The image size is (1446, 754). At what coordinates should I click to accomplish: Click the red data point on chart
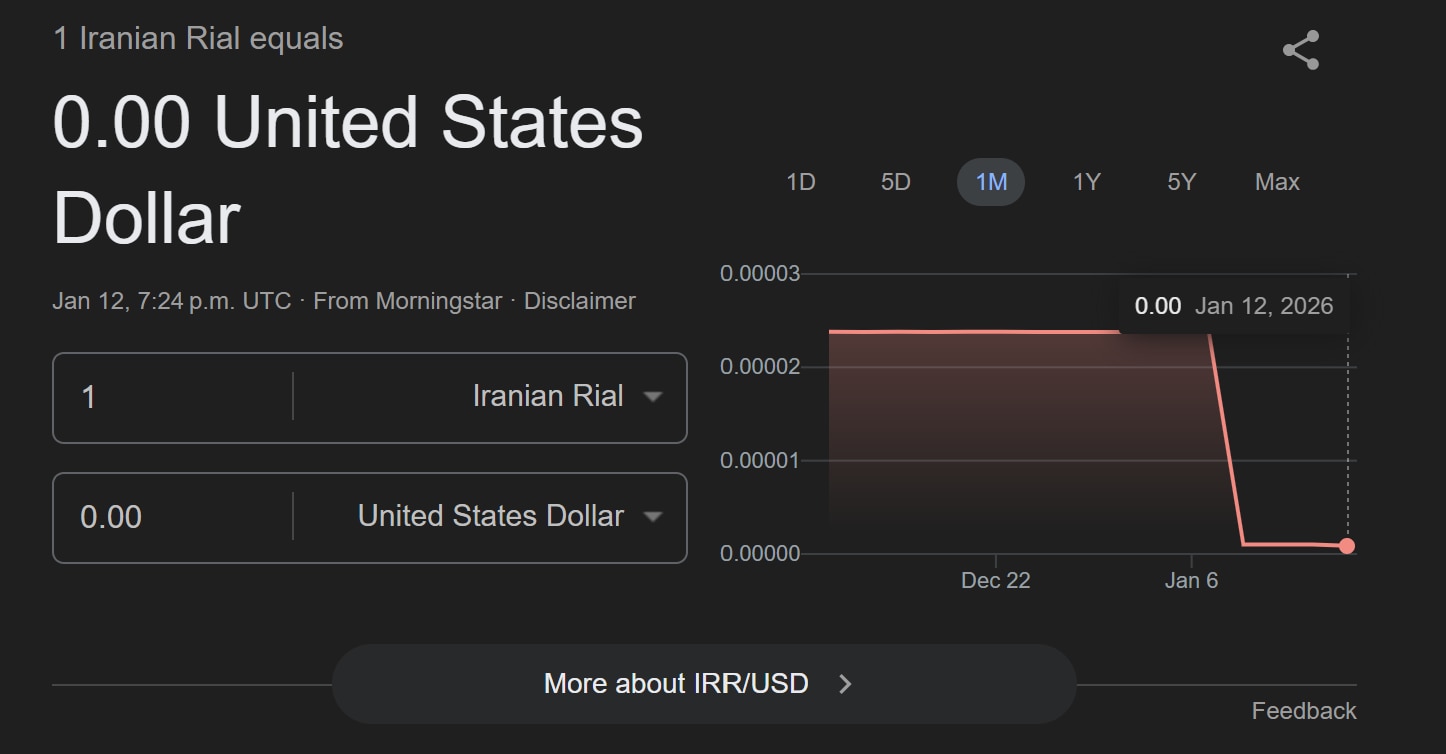click(1347, 546)
